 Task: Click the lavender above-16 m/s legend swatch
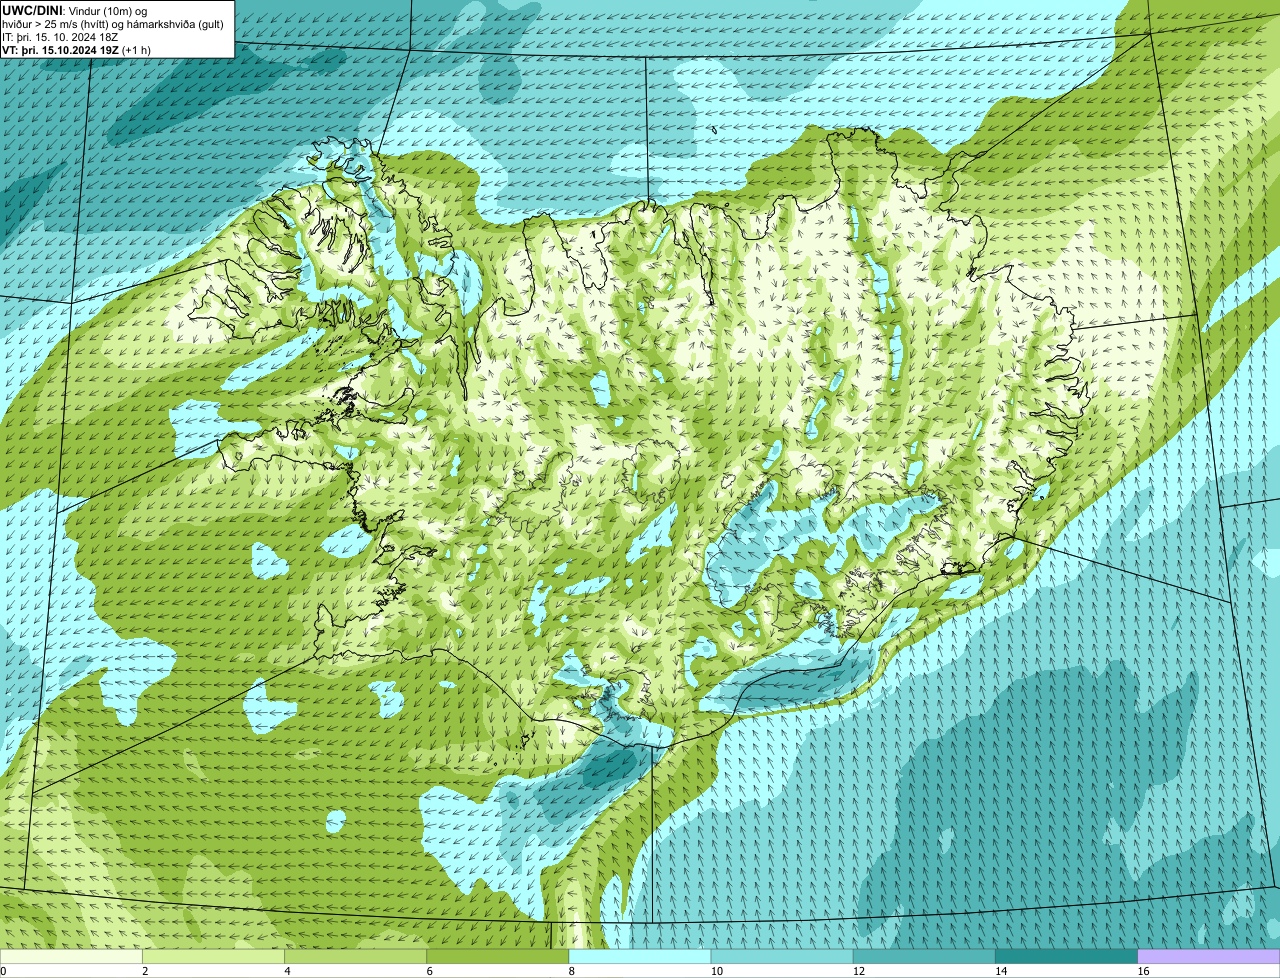(1209, 956)
